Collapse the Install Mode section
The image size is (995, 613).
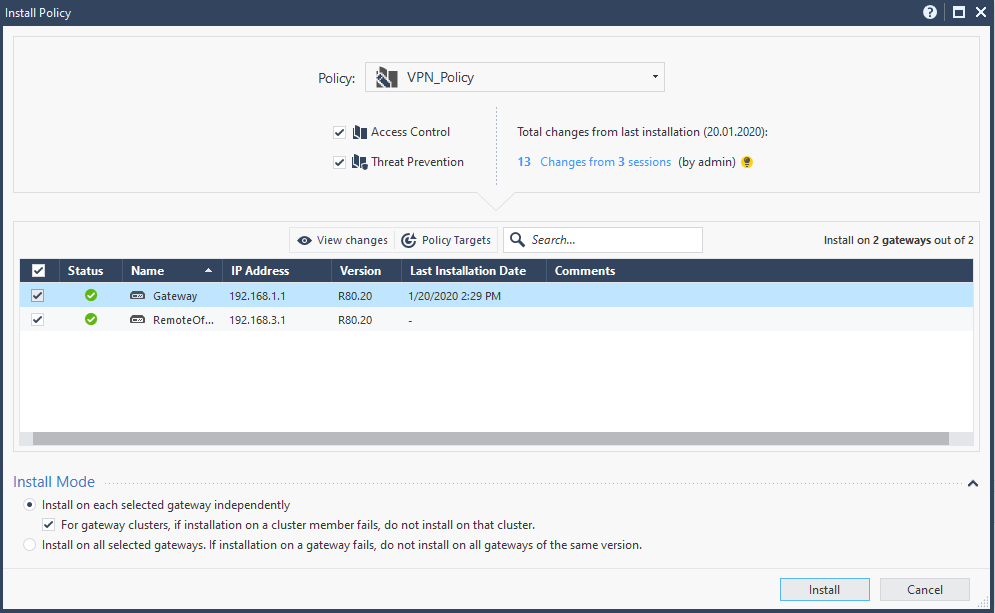click(973, 484)
